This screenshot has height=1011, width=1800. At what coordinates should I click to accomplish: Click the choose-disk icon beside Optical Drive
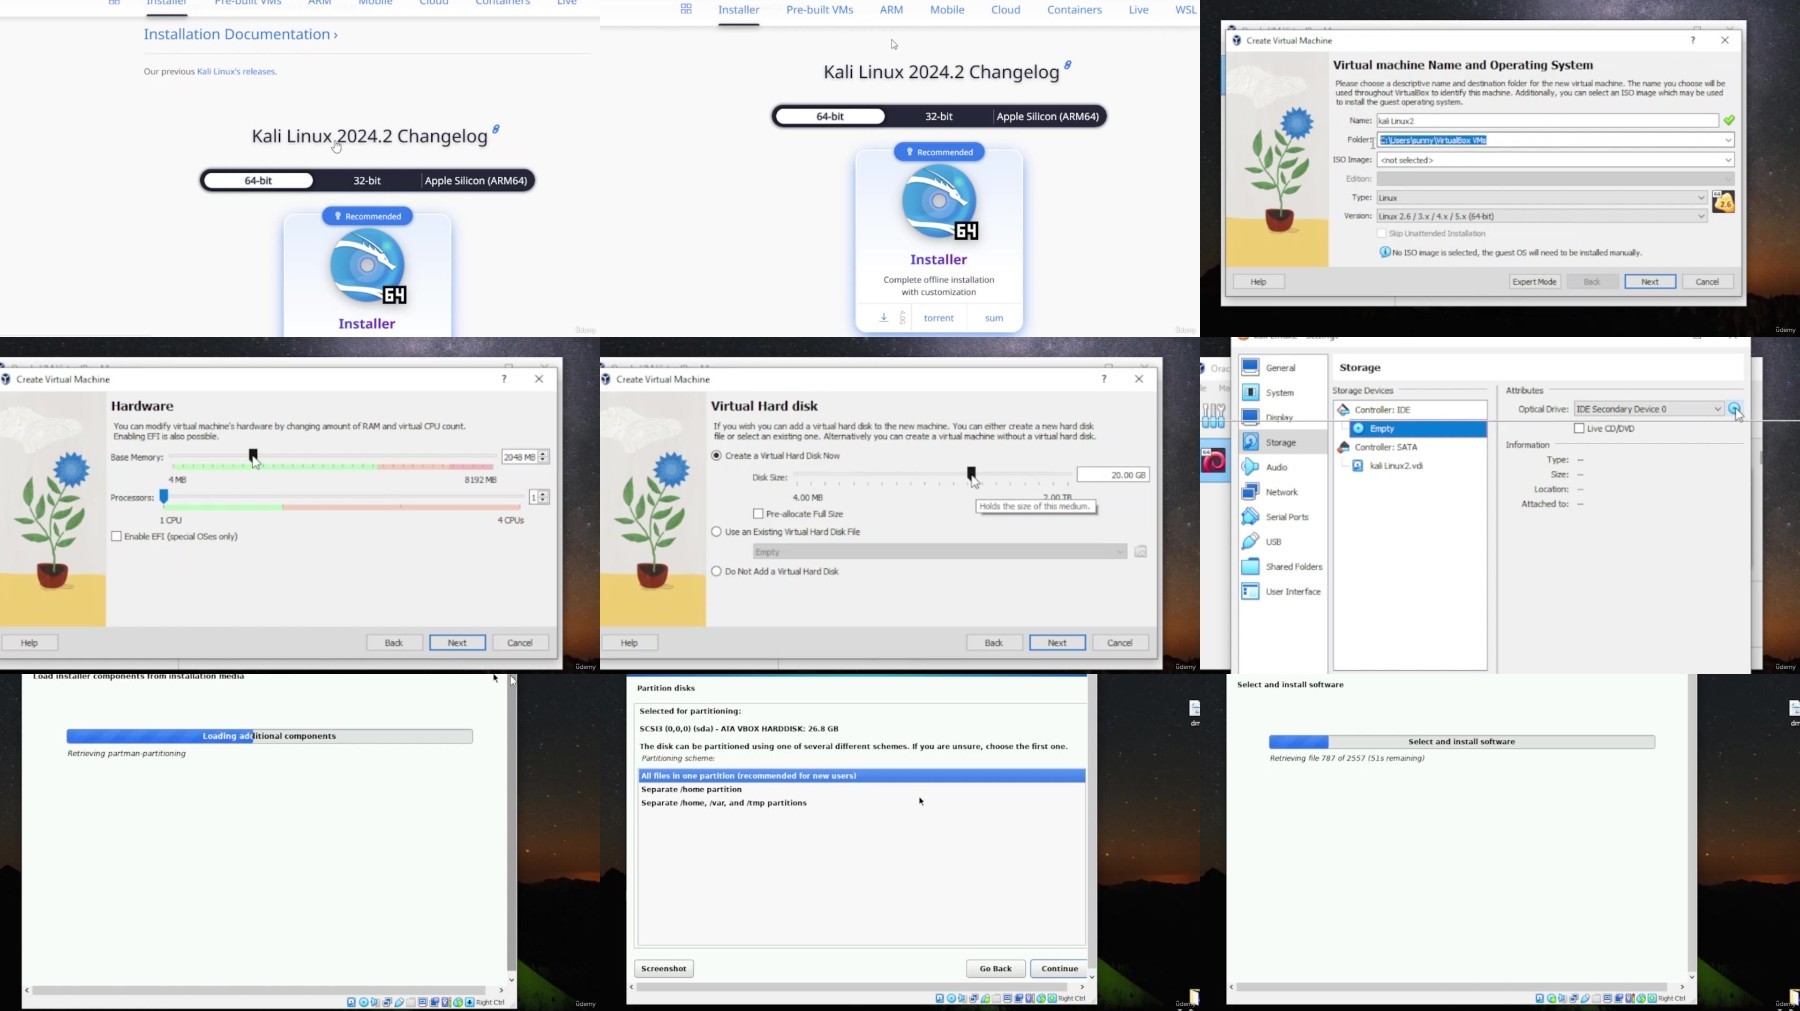click(x=1735, y=409)
